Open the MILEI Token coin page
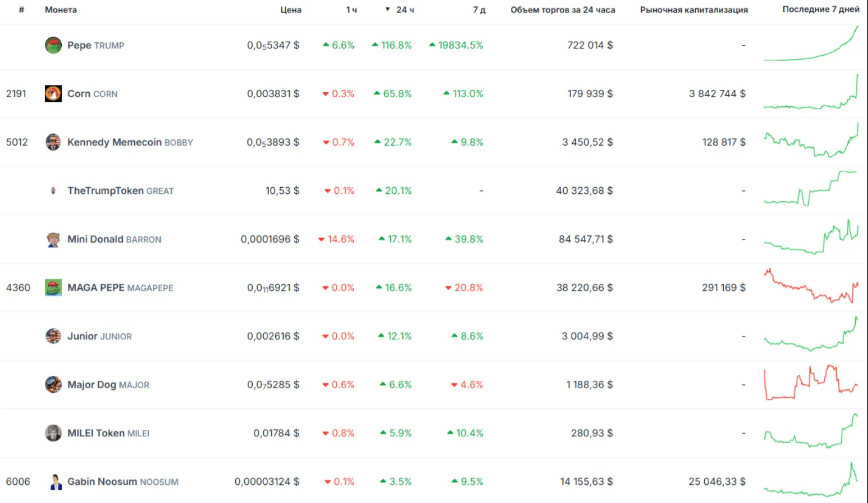This screenshot has width=868, height=503. pos(108,433)
